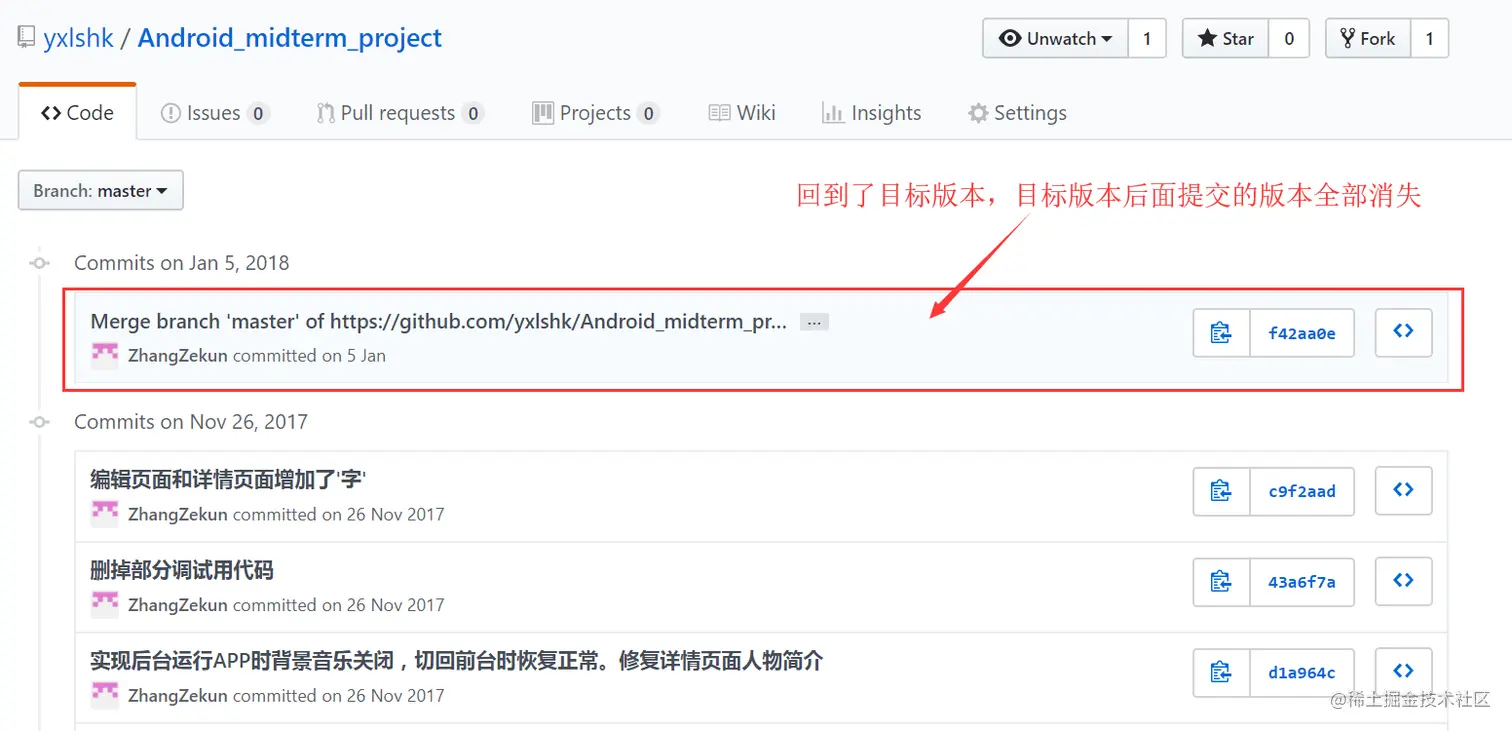Click ZhangZekun author on c9f2aad commit
The width and height of the screenshot is (1512, 731).
(x=178, y=515)
